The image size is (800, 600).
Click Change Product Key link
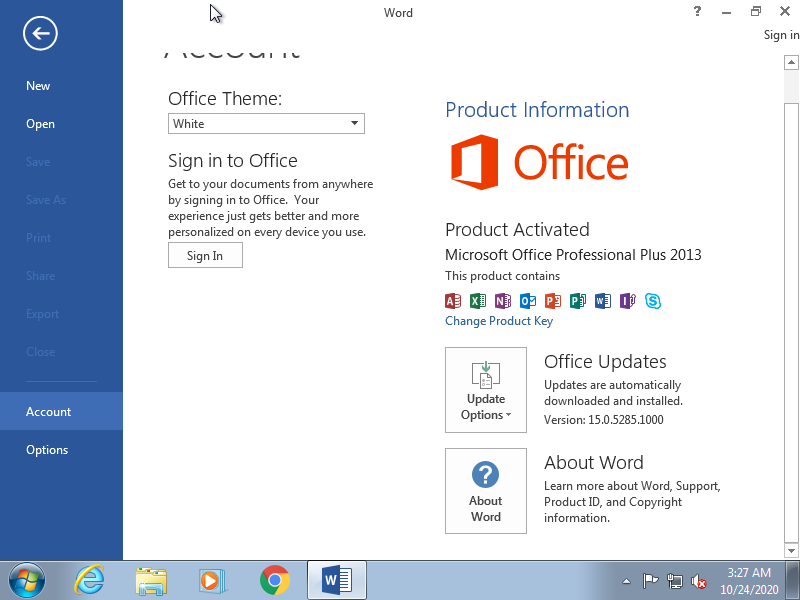[x=499, y=321]
